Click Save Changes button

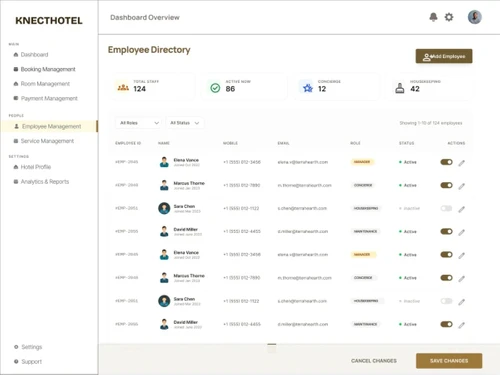449,361
